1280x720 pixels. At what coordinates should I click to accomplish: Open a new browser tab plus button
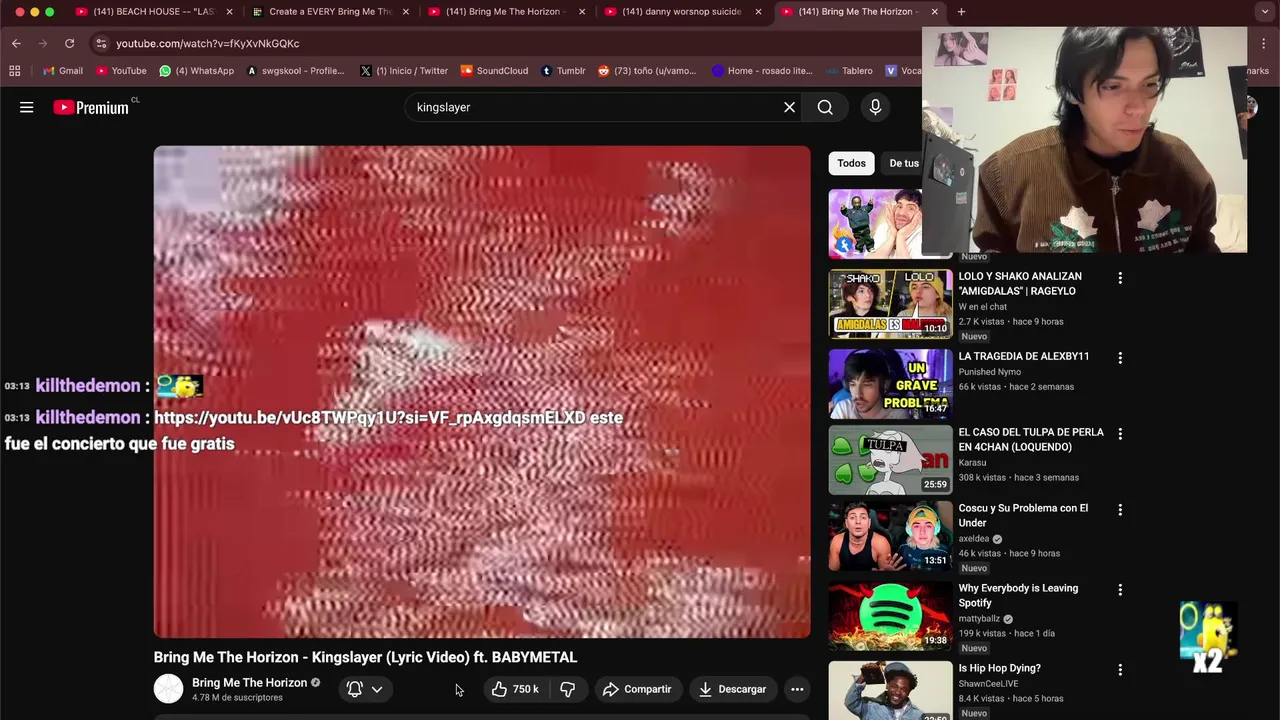[x=961, y=12]
